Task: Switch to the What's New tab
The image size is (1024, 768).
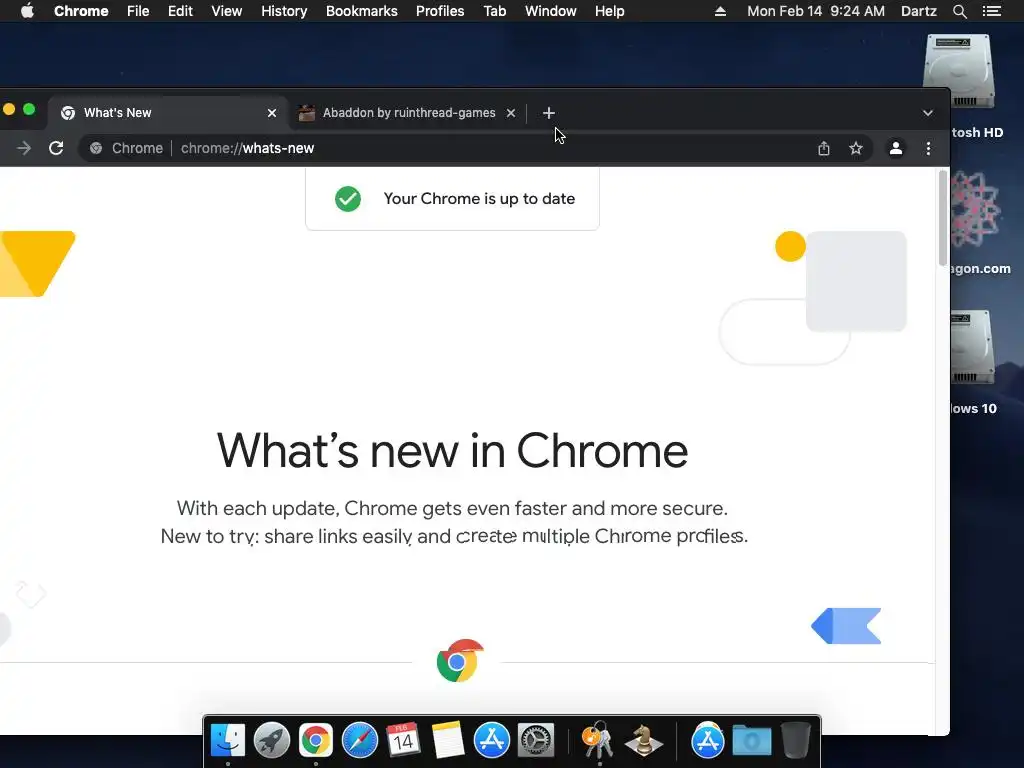Action: click(x=168, y=113)
